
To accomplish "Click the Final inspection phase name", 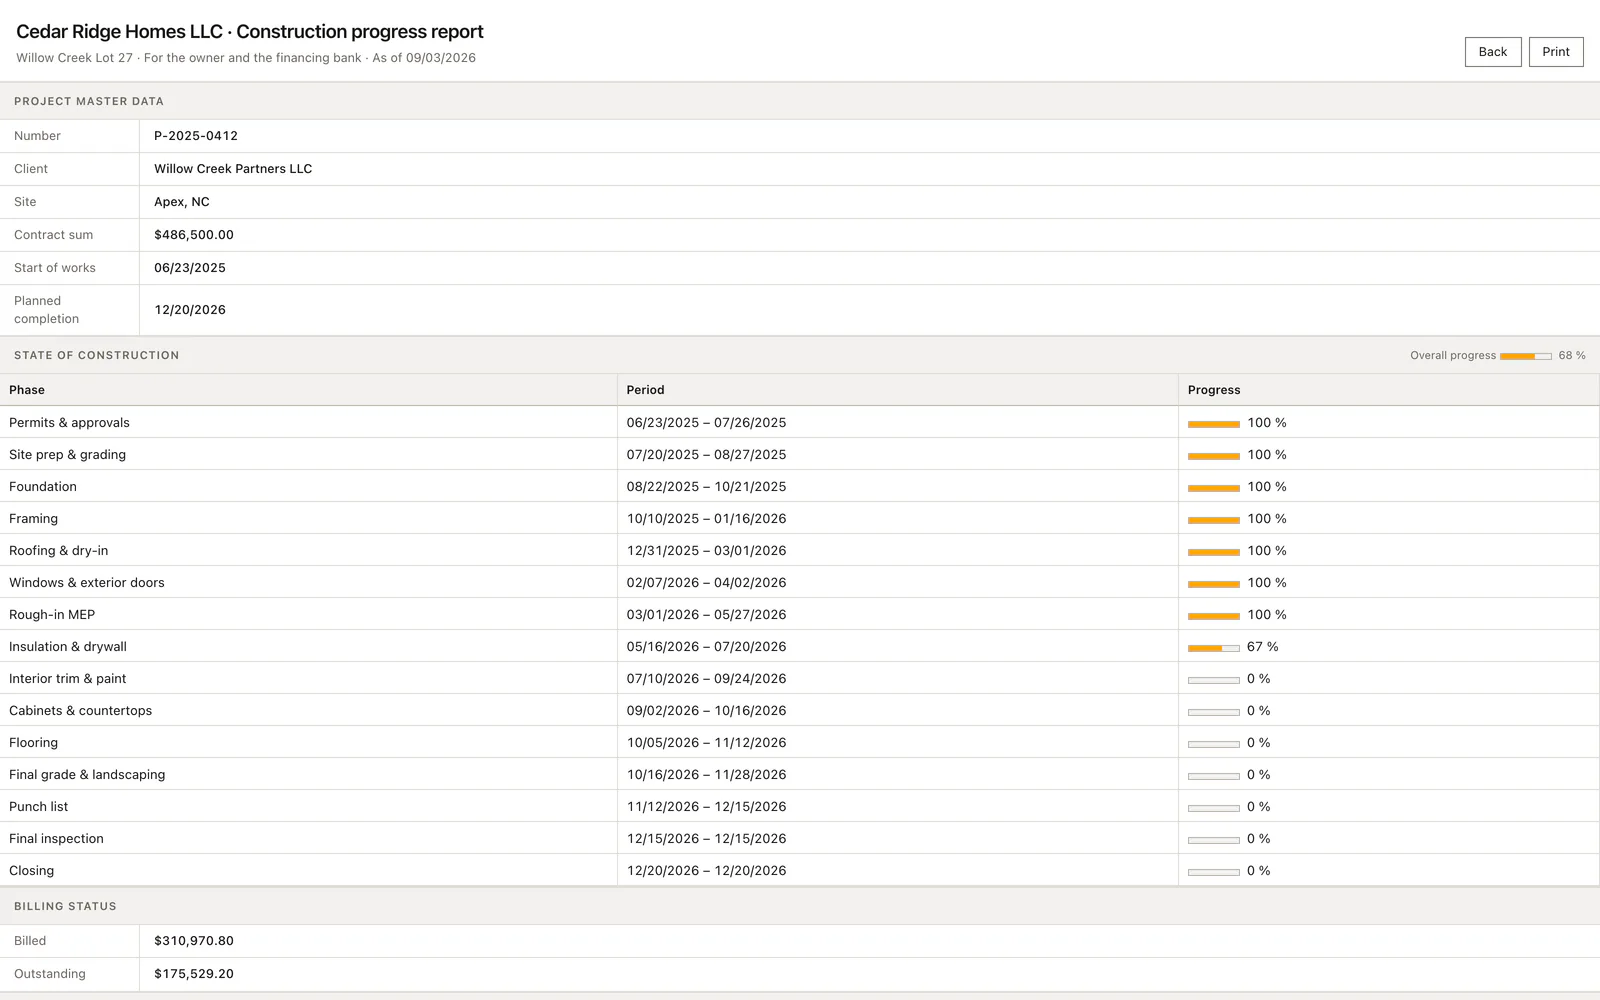I will point(56,839).
